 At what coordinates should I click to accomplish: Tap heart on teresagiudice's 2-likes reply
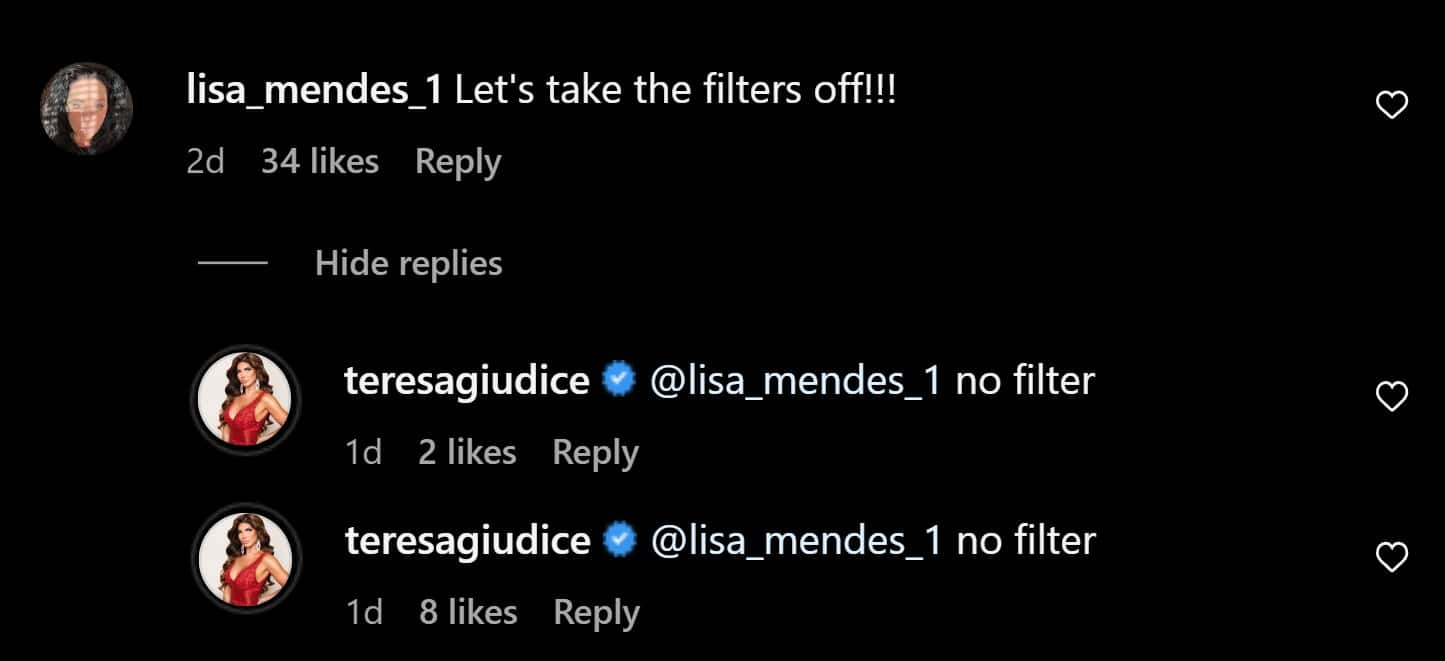[1392, 398]
